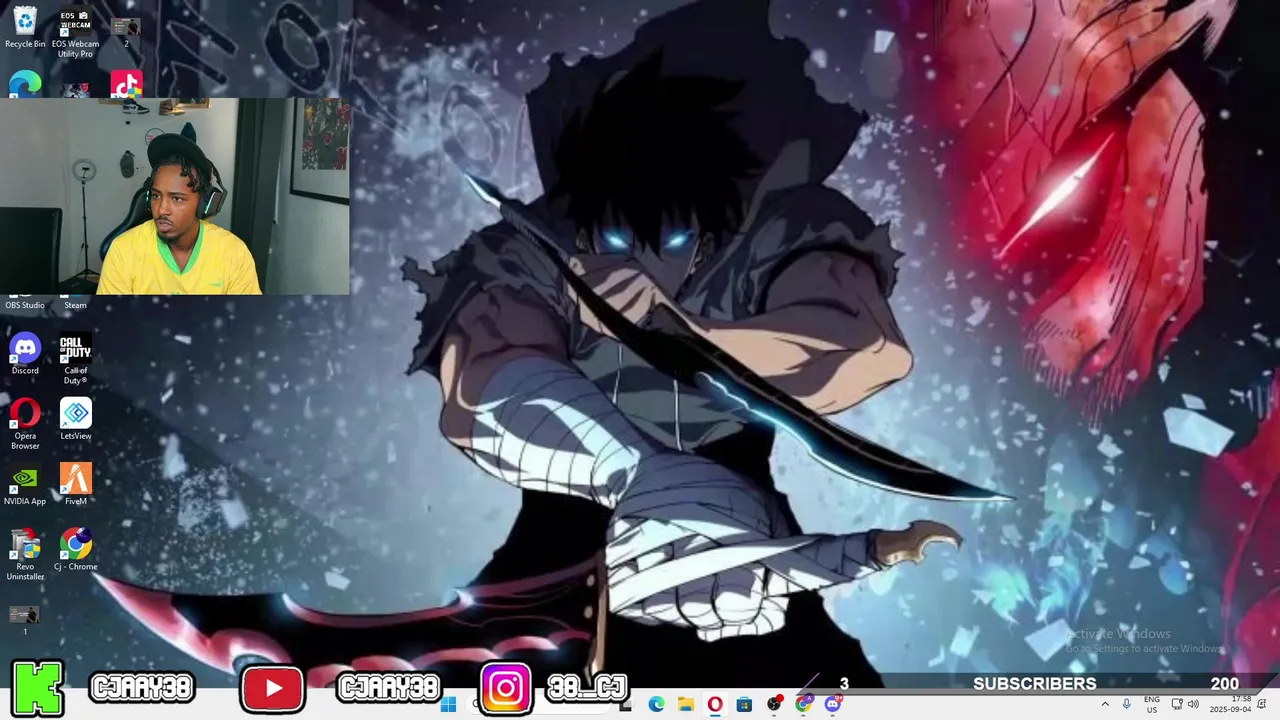This screenshot has height=720, width=1280.
Task: Select the Discord desktop icon
Action: pyautogui.click(x=25, y=354)
